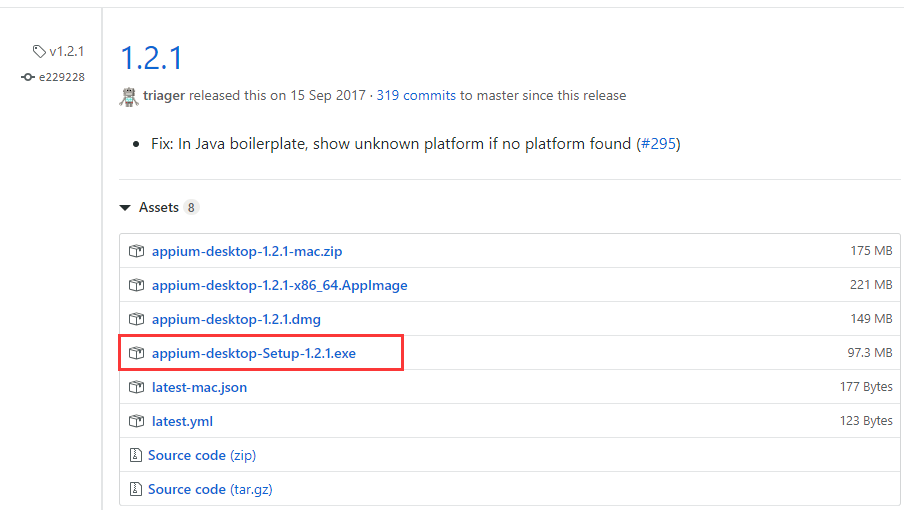The width and height of the screenshot is (904, 510).
Task: Click file icon for Source code (tar.gz)
Action: click(135, 489)
